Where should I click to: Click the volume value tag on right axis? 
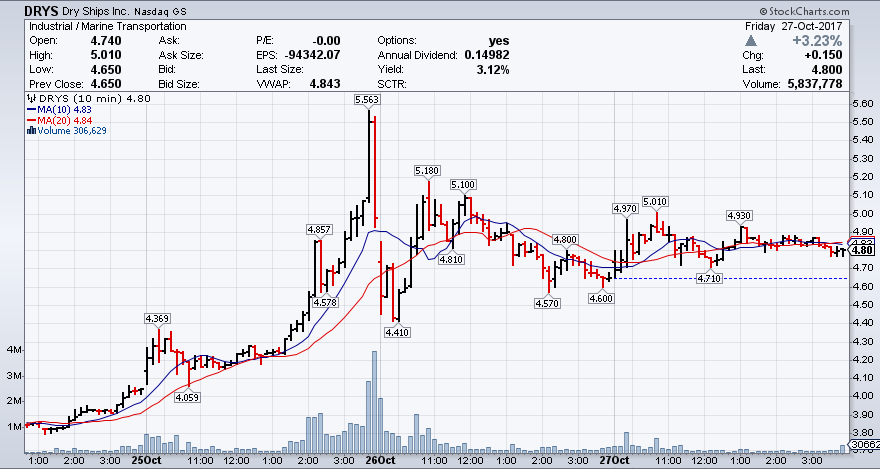click(863, 443)
